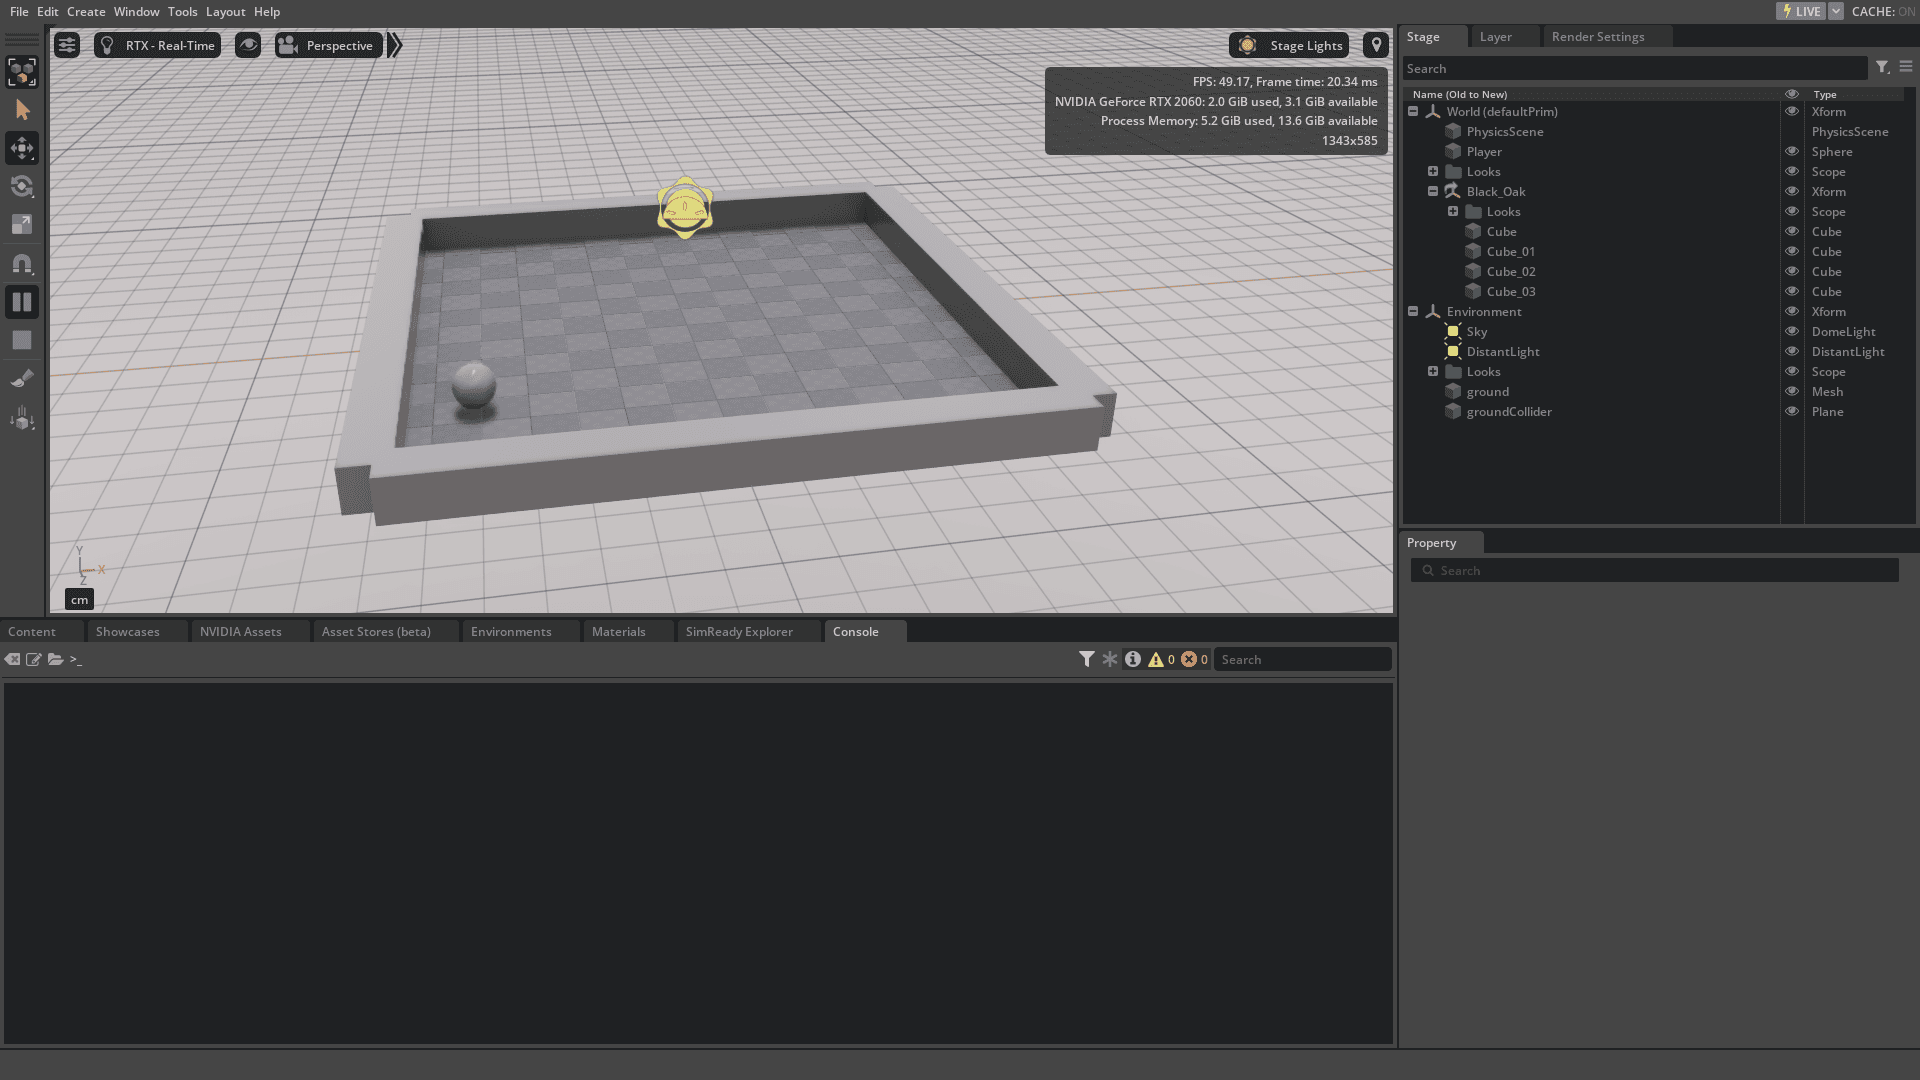Select the Rotate gizmo tool
Image resolution: width=1920 pixels, height=1080 pixels.
pyautogui.click(x=22, y=187)
